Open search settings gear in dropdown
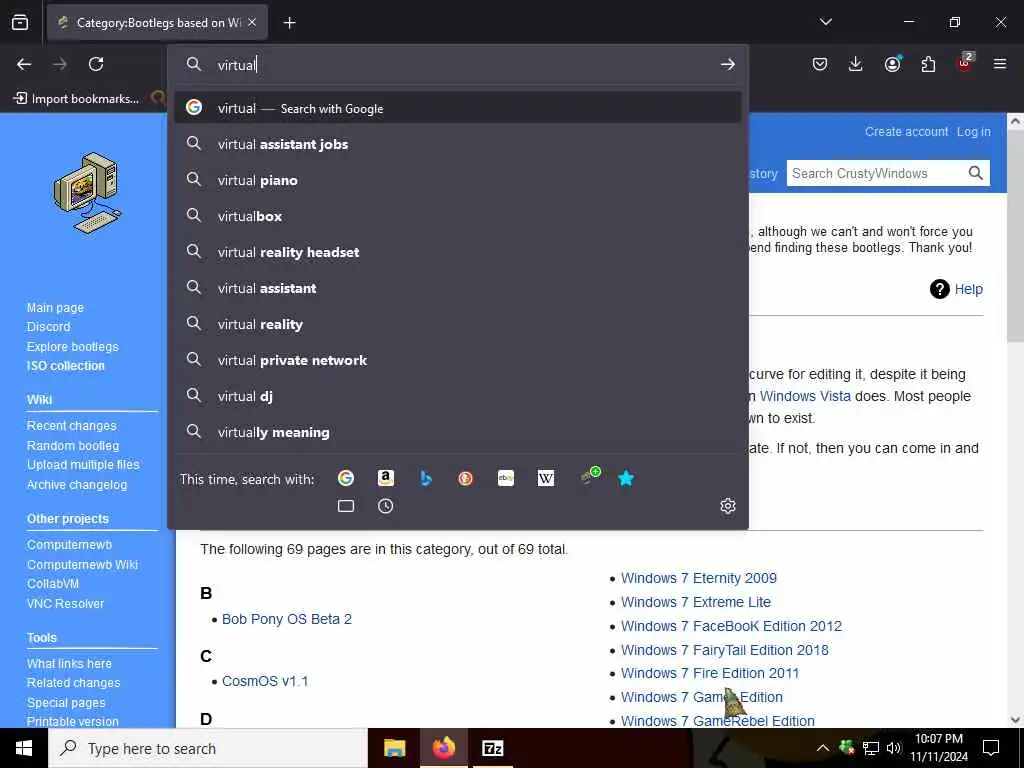Screen dimensions: 1024x768 tap(728, 506)
